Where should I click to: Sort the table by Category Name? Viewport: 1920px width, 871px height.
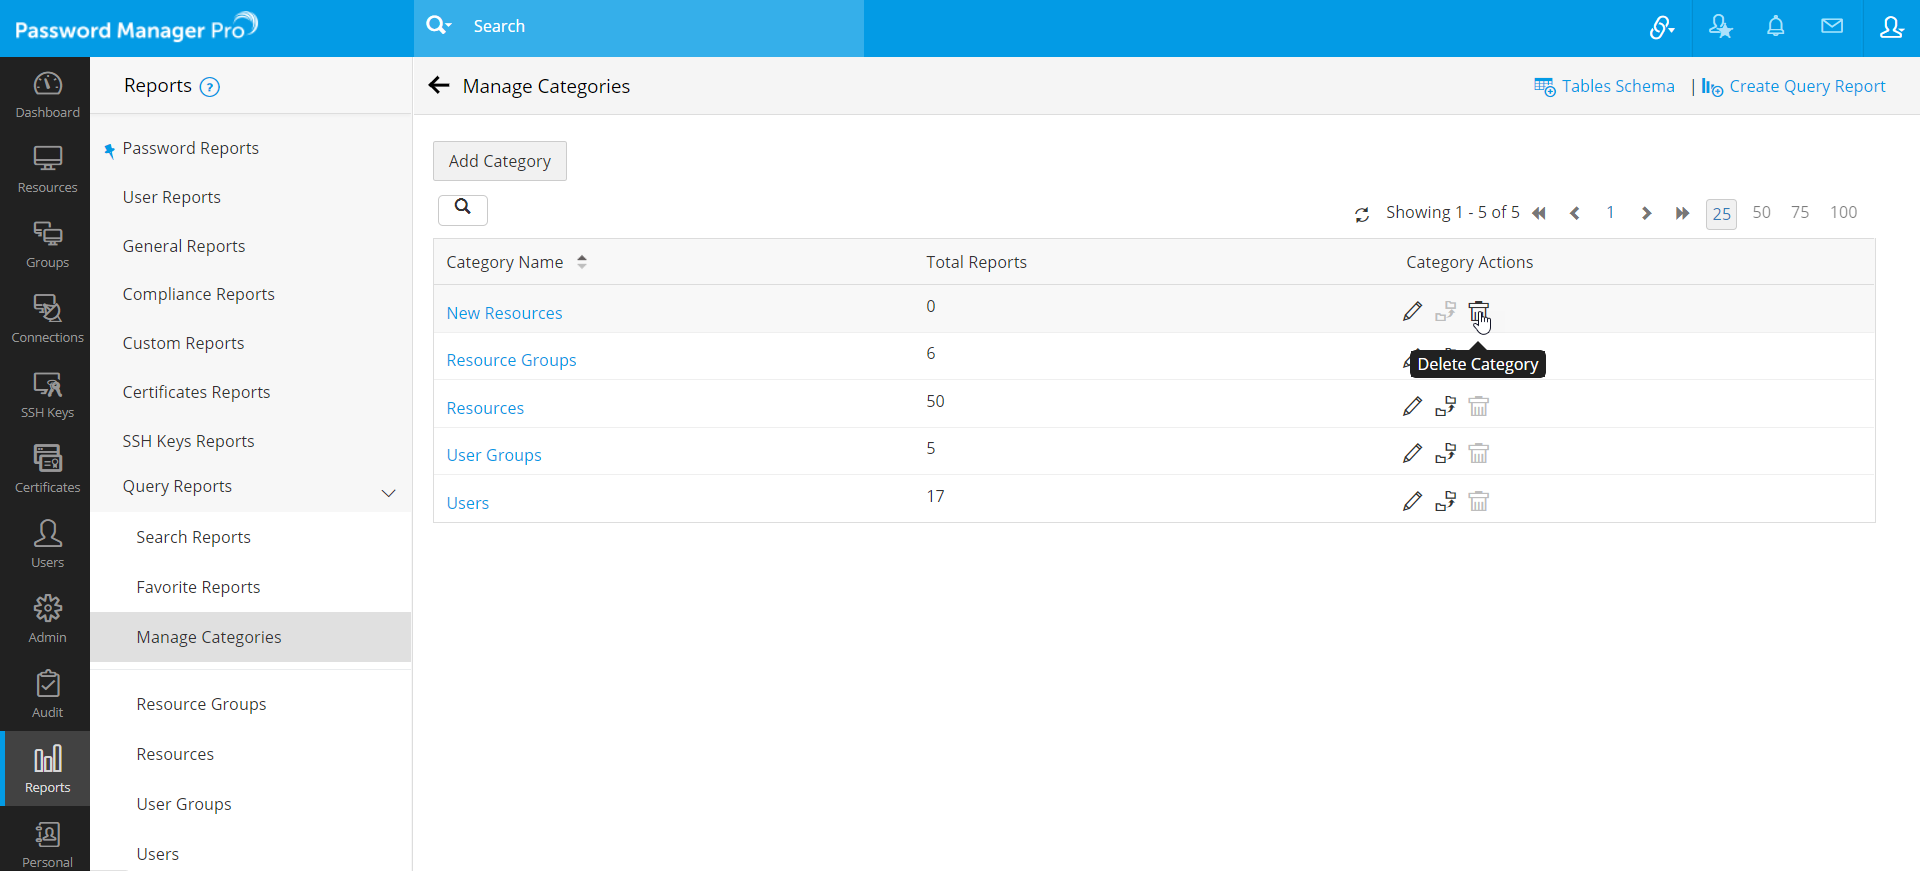(581, 262)
